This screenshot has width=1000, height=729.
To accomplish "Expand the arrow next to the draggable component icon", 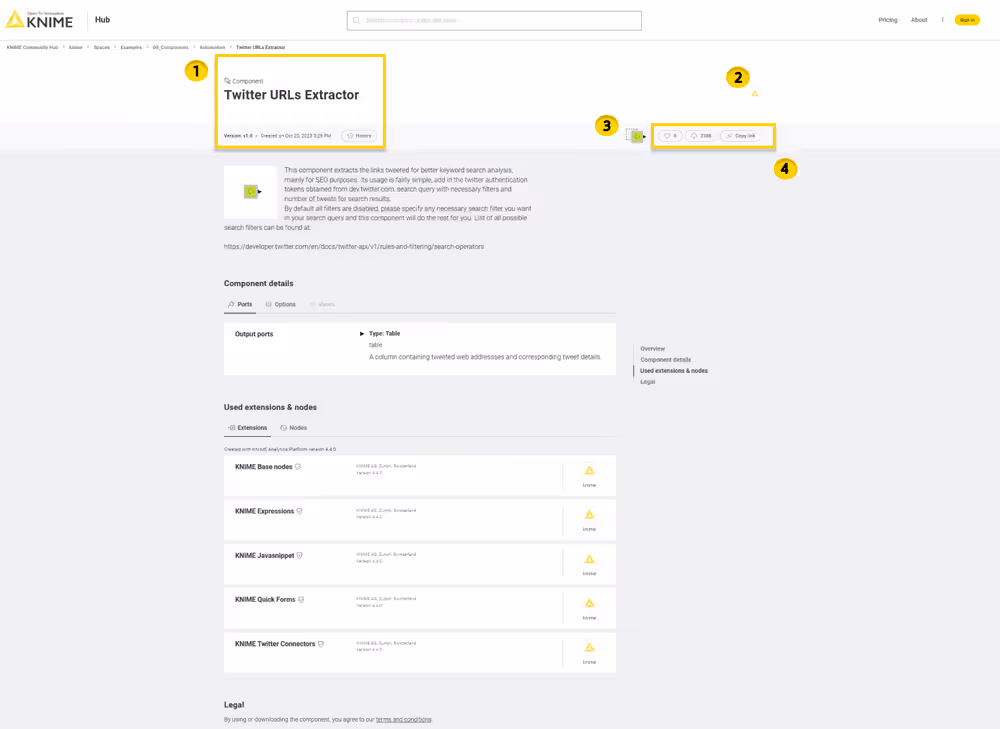I will click(x=645, y=135).
